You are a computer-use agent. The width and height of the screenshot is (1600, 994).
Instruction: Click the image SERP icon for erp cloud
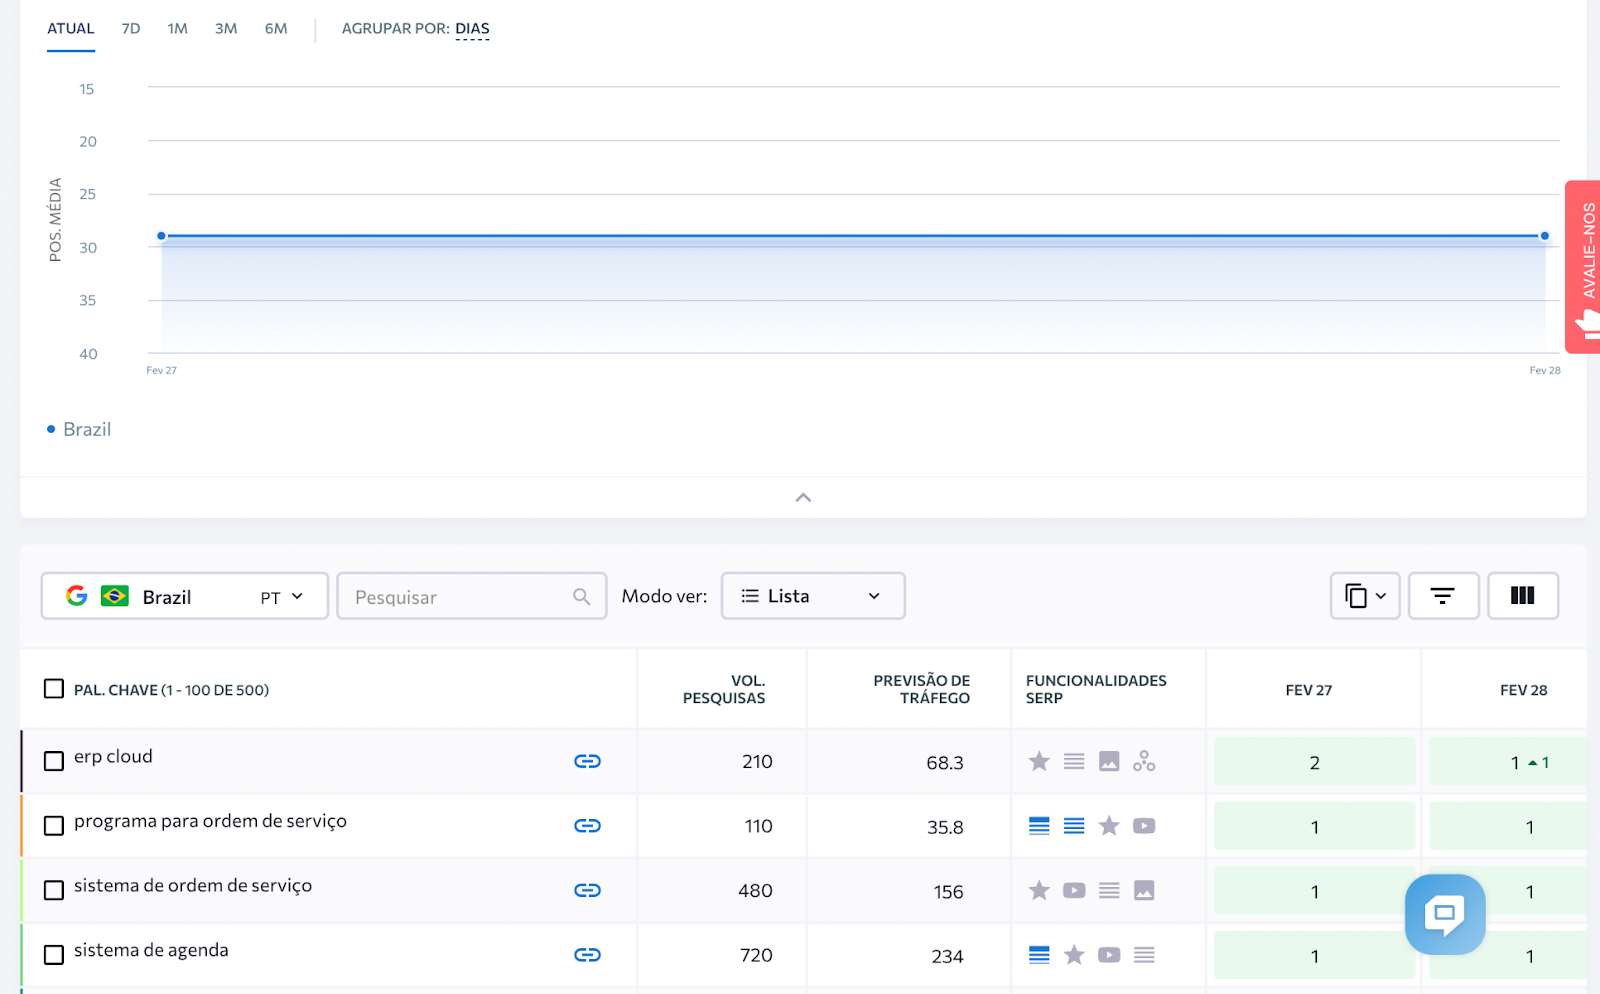[x=1109, y=761]
